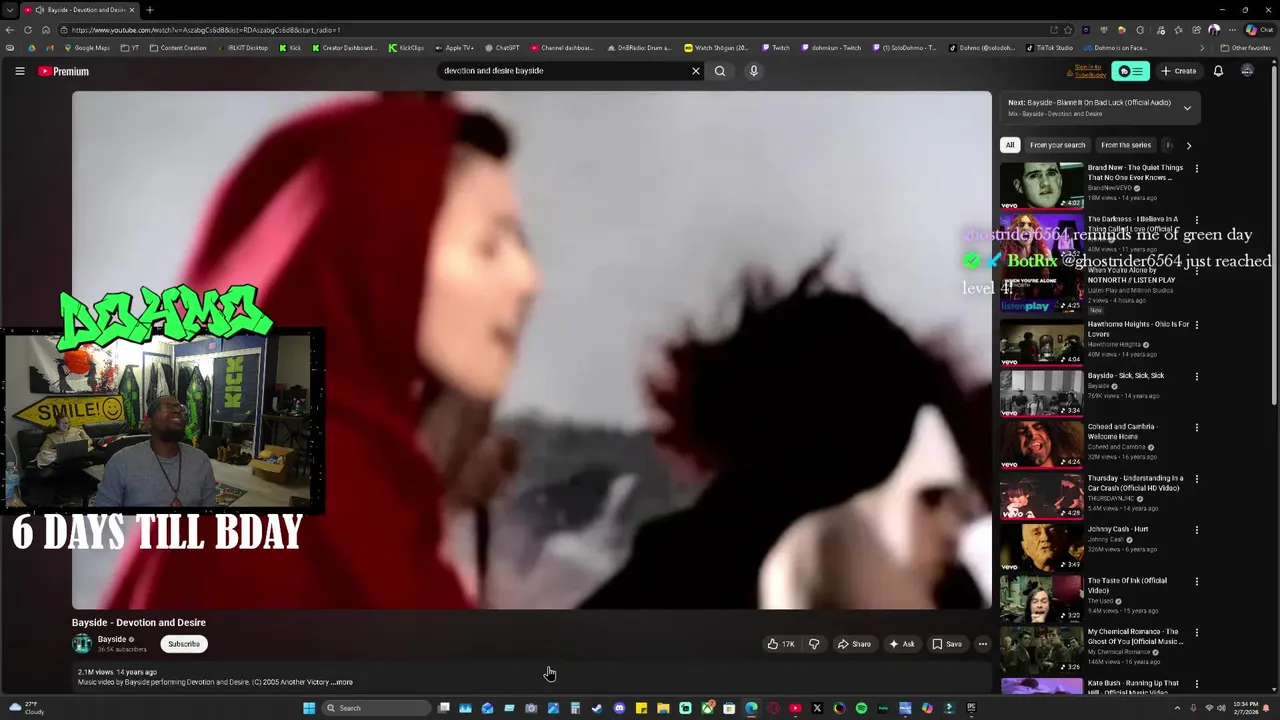This screenshot has height=720, width=1280.
Task: Show hidden system tray icons chevron
Action: (x=1177, y=708)
